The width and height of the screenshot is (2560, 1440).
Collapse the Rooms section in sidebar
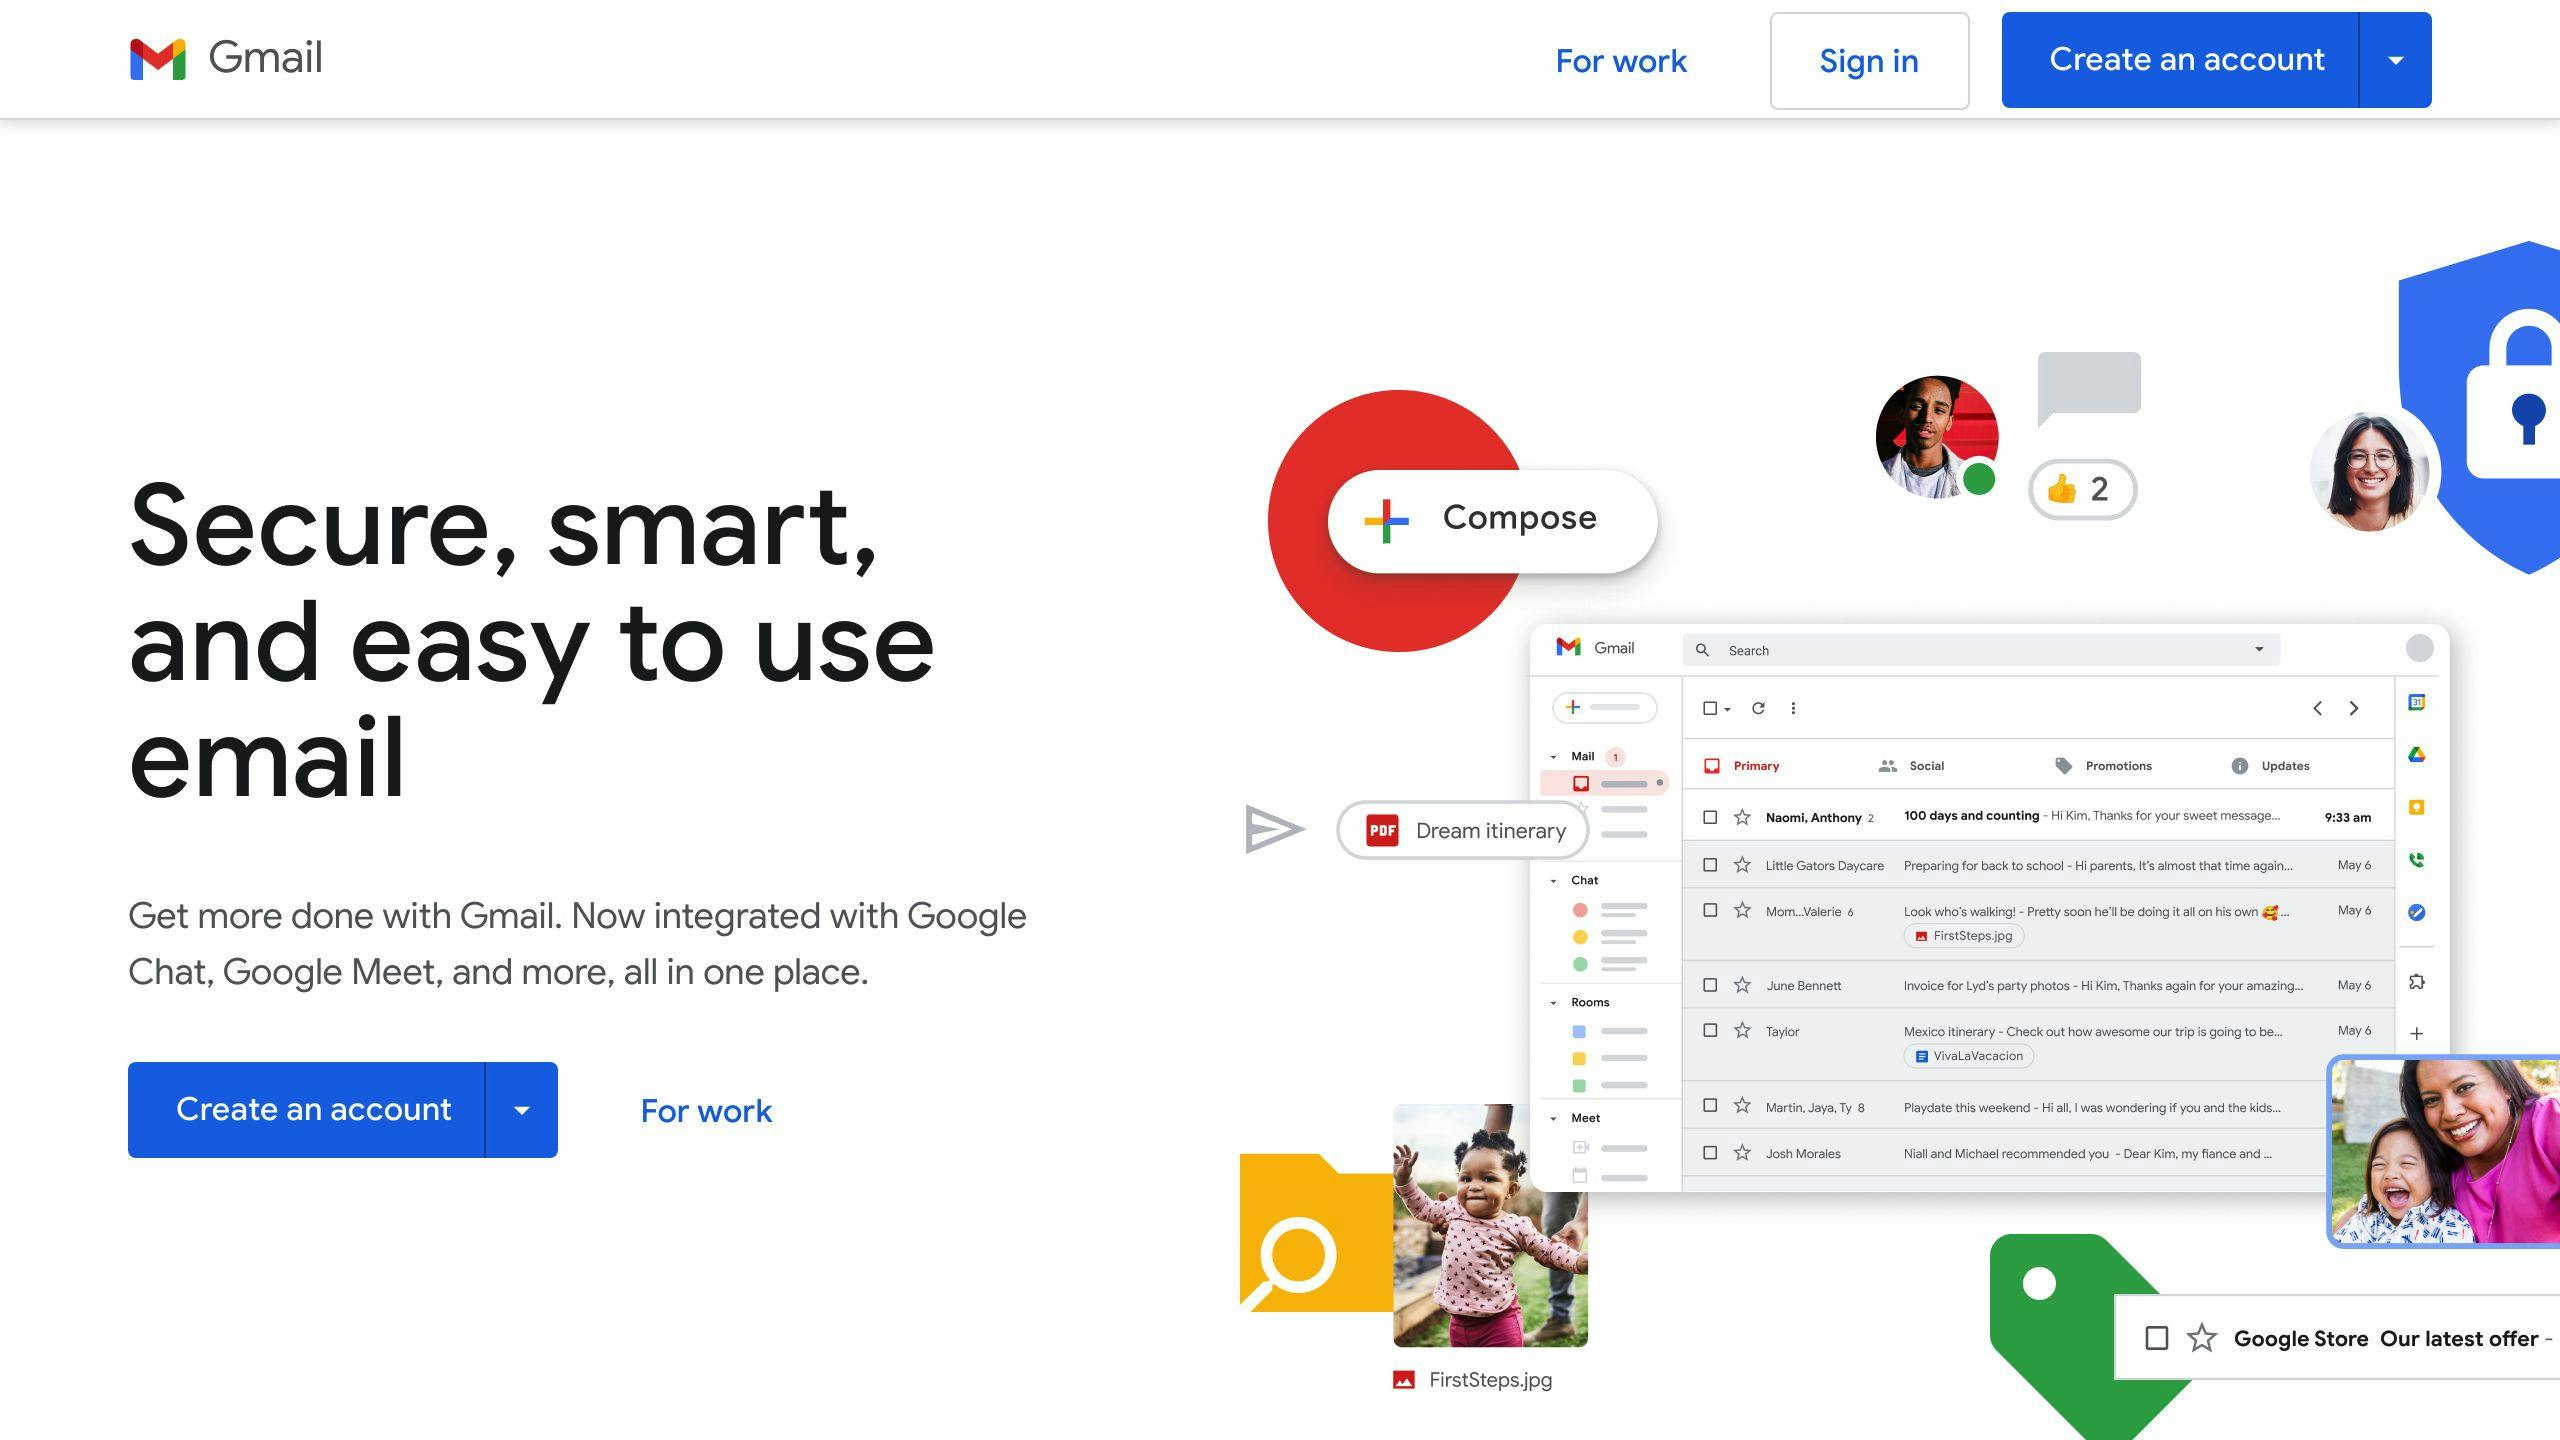[1553, 1003]
